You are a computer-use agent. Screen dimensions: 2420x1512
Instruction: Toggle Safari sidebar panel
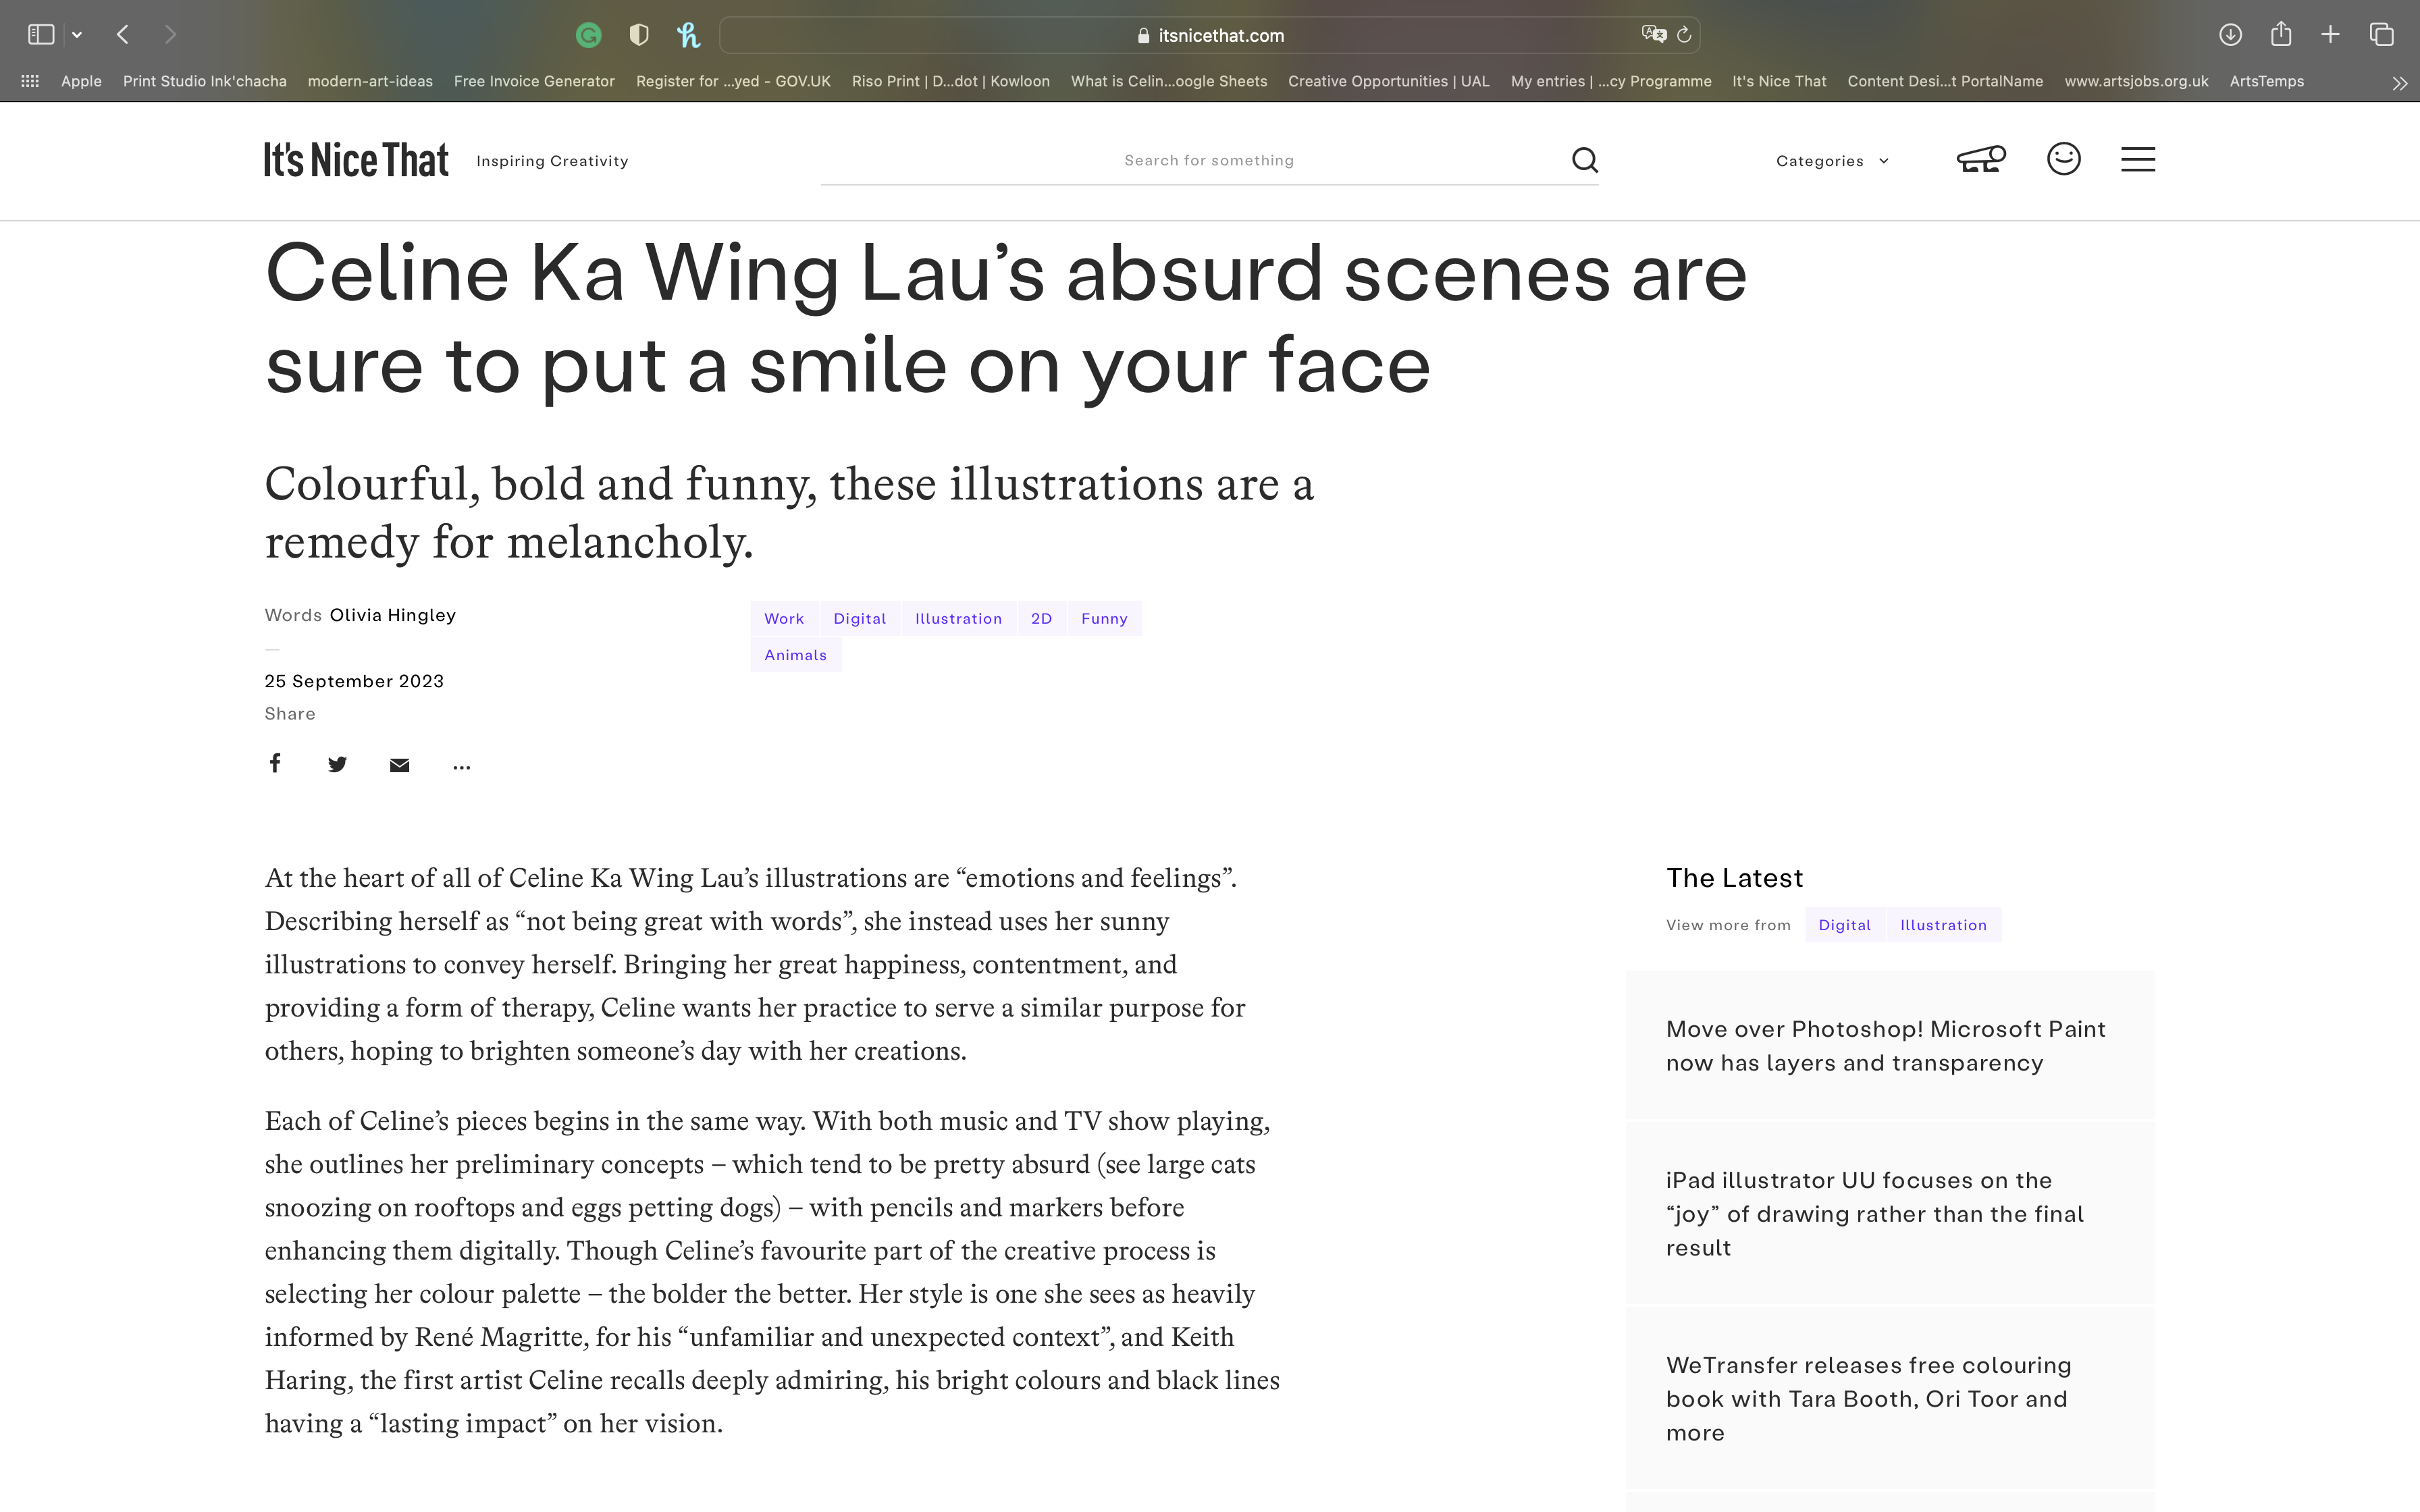coord(41,35)
